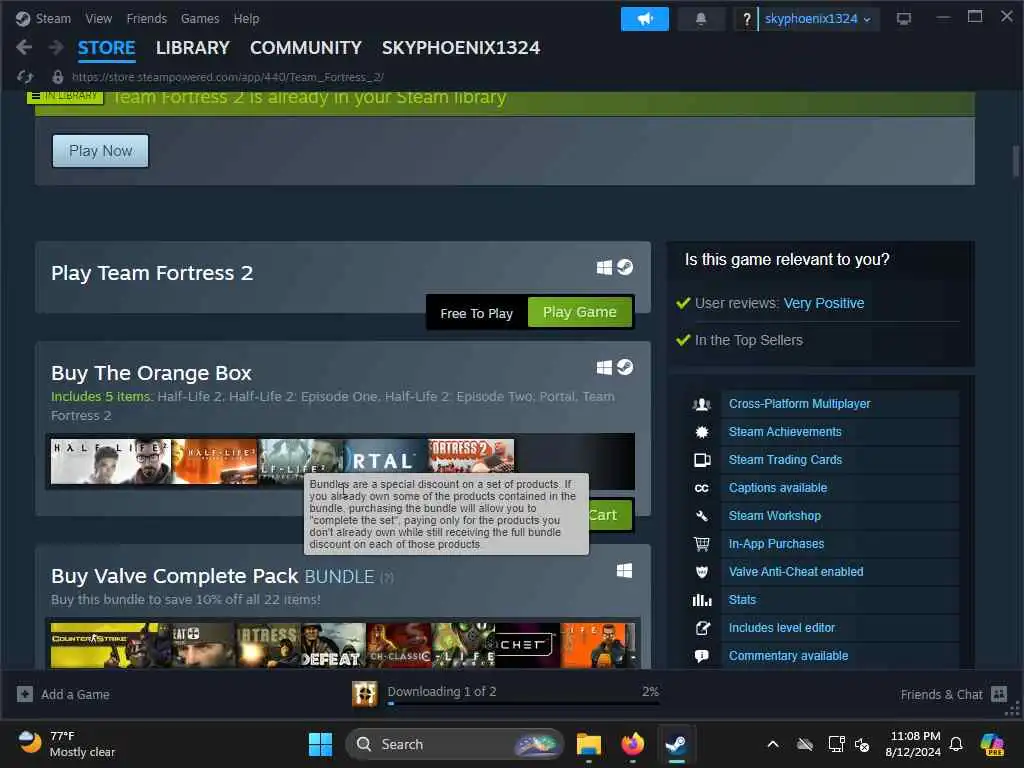Open Ricochet thumbnail in Valve Complete Pack
1024x768 pixels.
click(527, 645)
